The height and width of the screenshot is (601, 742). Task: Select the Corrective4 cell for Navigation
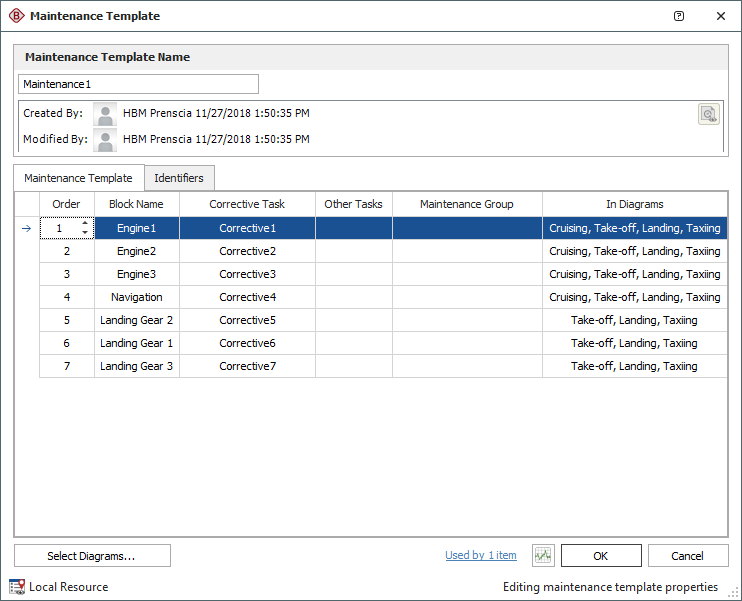[247, 297]
